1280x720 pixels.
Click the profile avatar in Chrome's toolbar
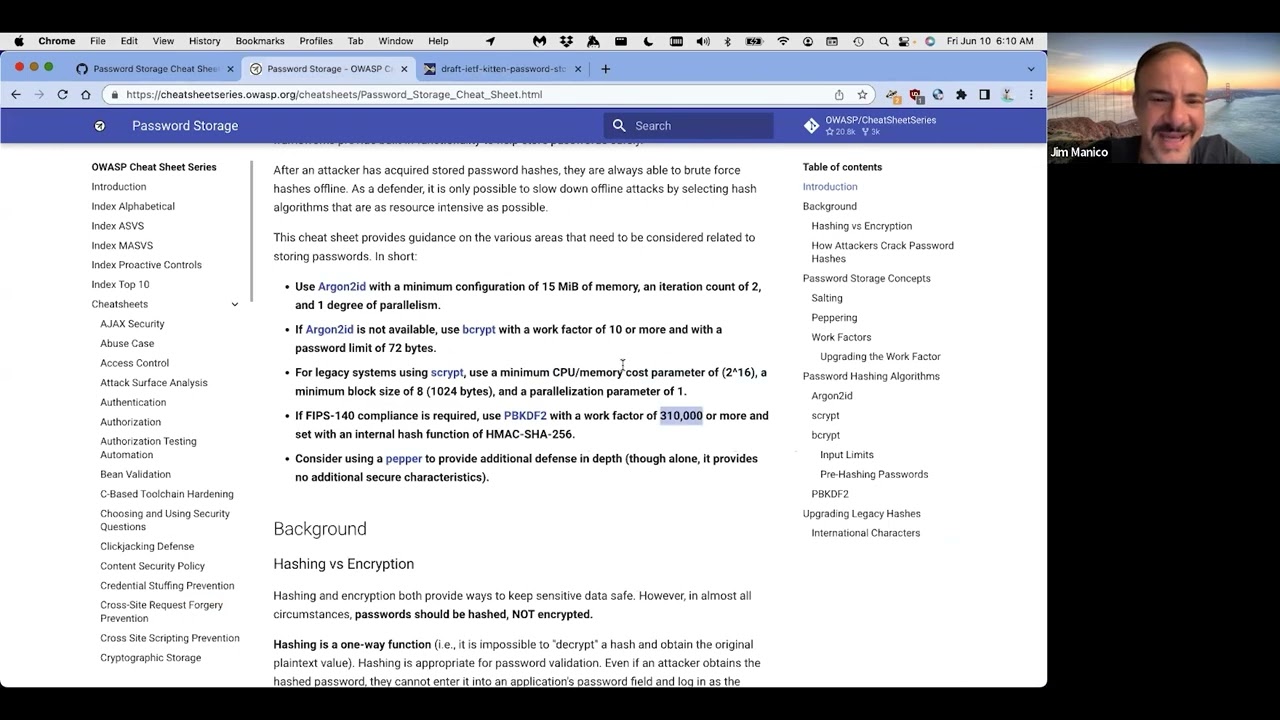(x=1008, y=94)
